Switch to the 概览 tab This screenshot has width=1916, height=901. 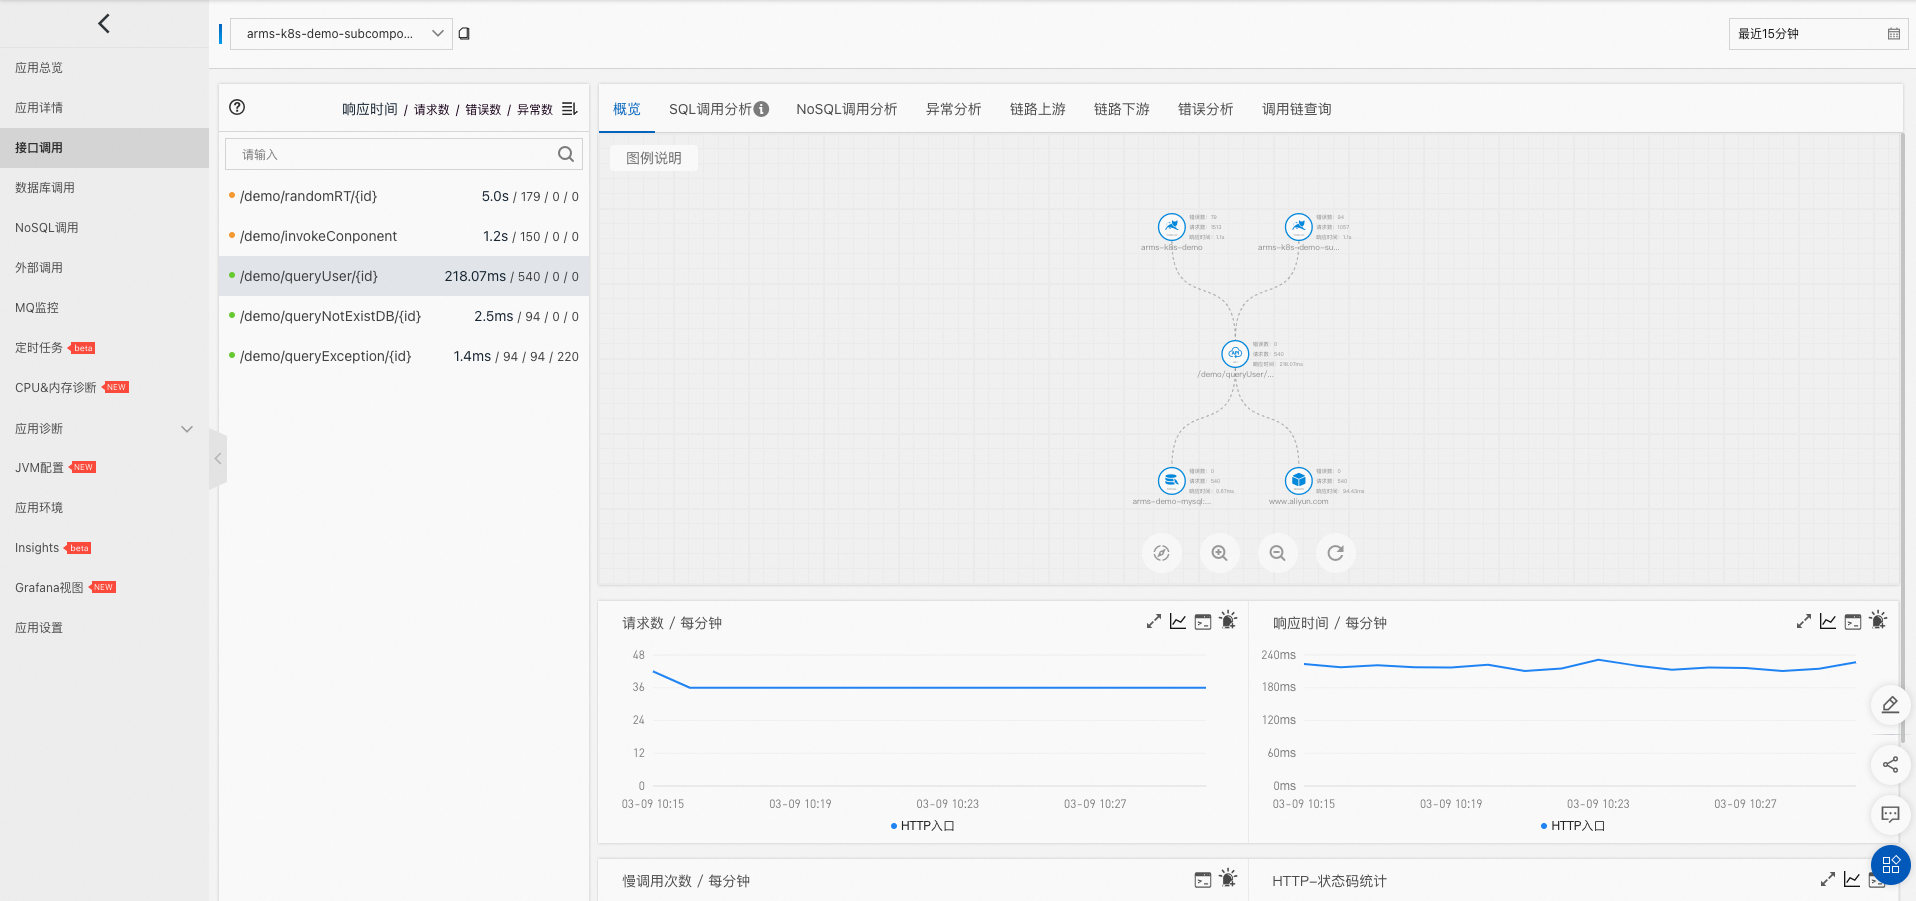pos(627,109)
